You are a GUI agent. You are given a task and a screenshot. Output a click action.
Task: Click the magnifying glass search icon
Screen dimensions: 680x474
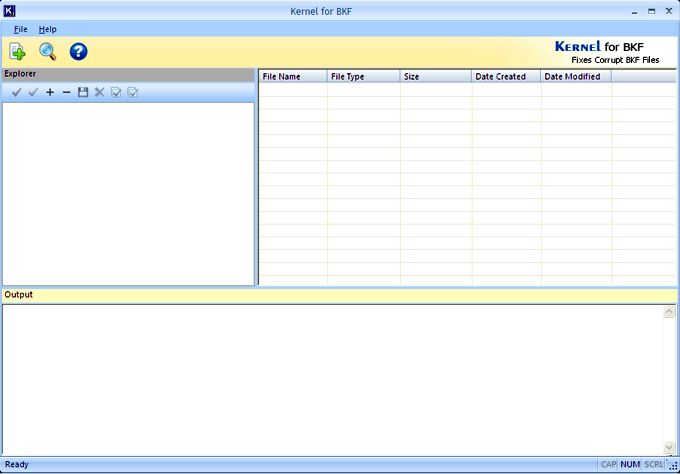click(x=47, y=52)
